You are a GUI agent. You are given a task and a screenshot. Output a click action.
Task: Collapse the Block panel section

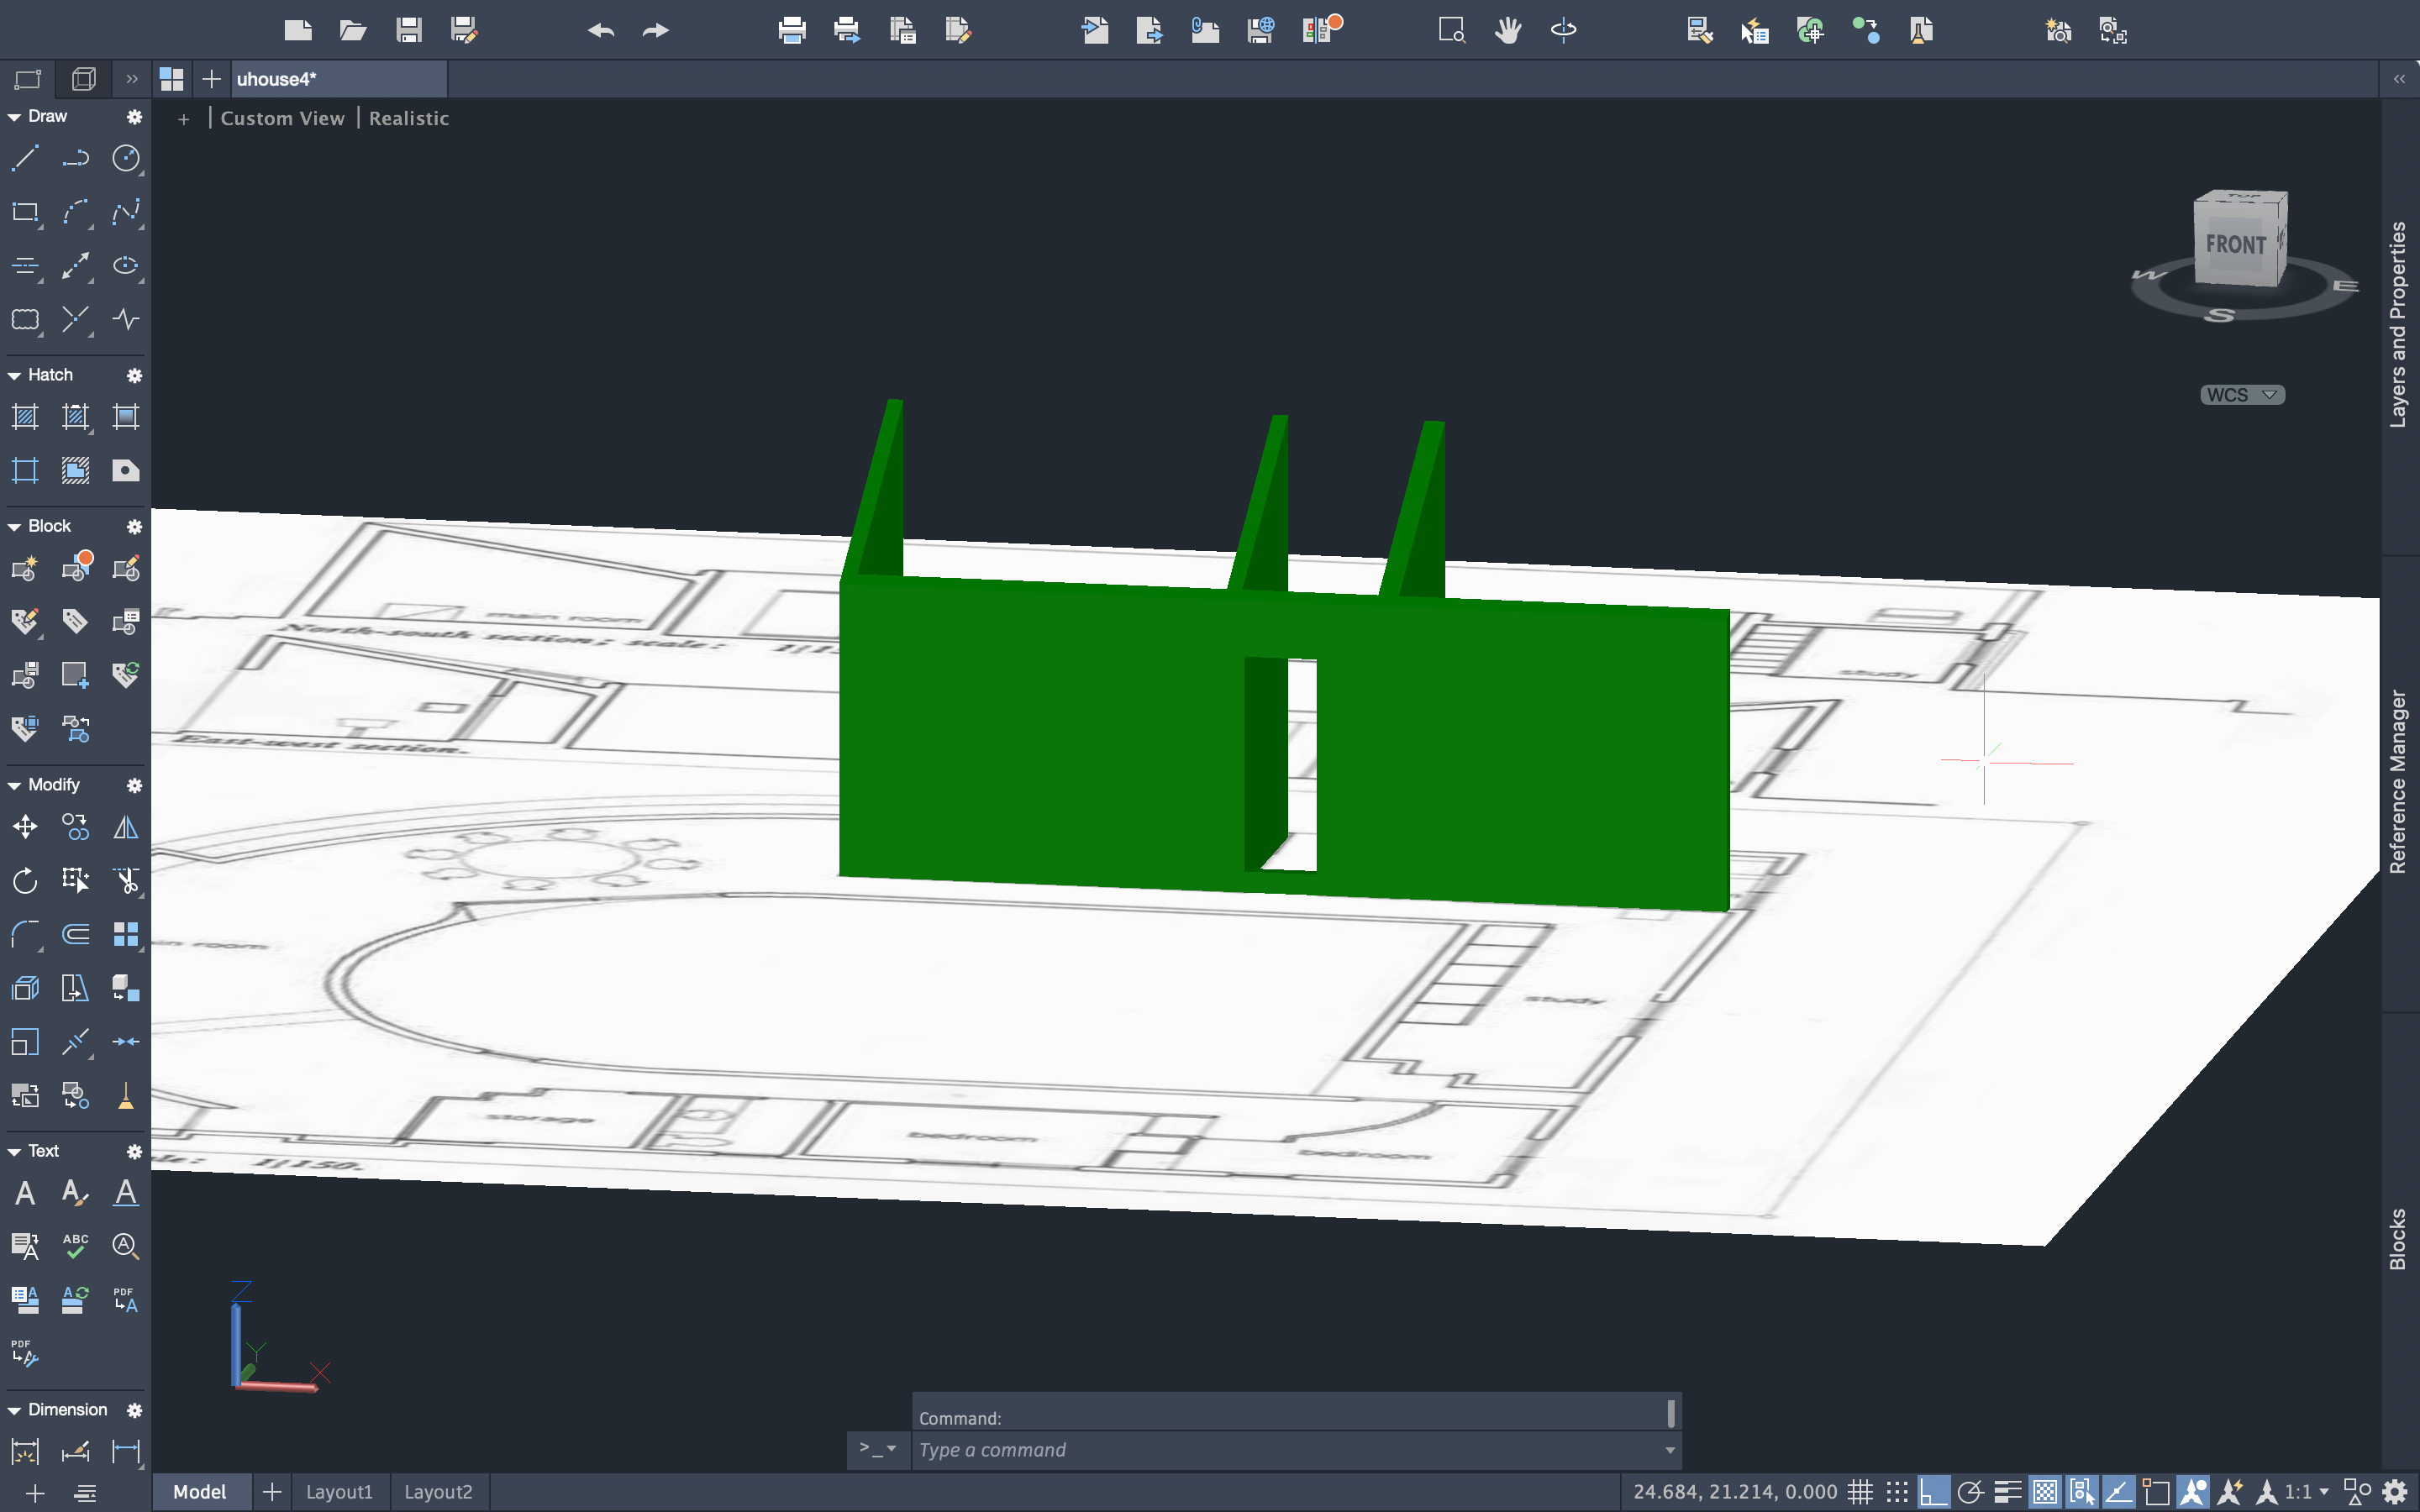tap(14, 527)
